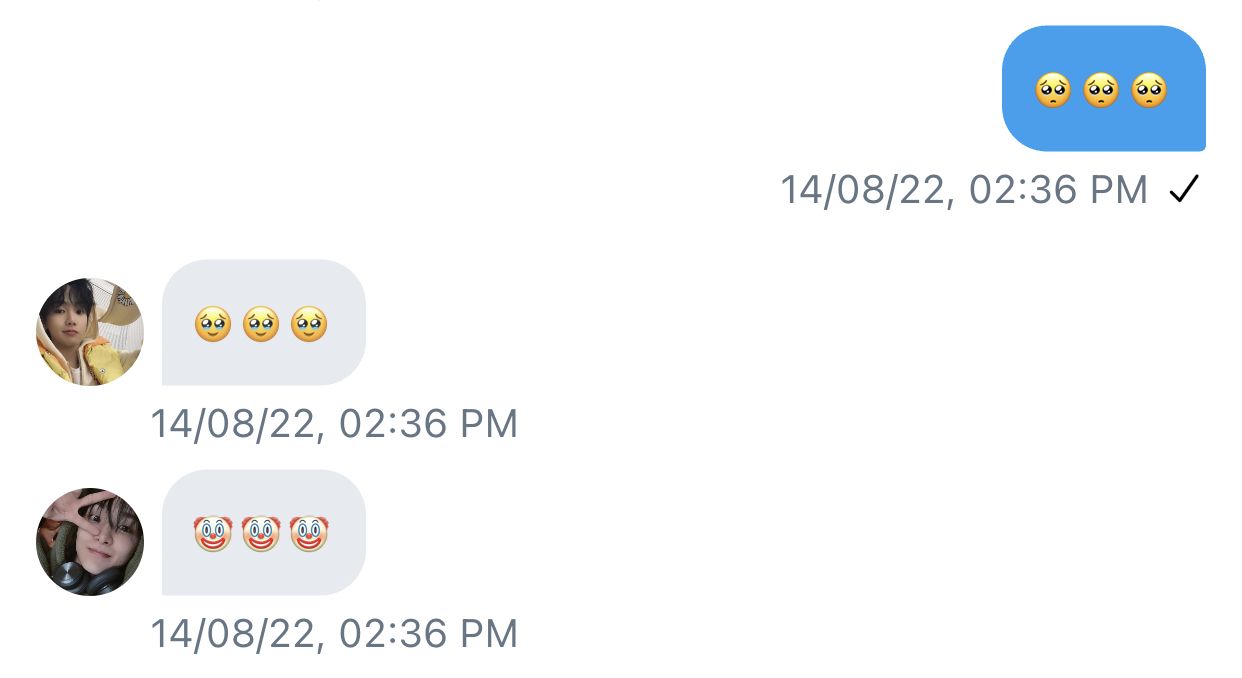Select the blue sent message bubble
This screenshot has height=678, width=1242.
coord(1104,89)
